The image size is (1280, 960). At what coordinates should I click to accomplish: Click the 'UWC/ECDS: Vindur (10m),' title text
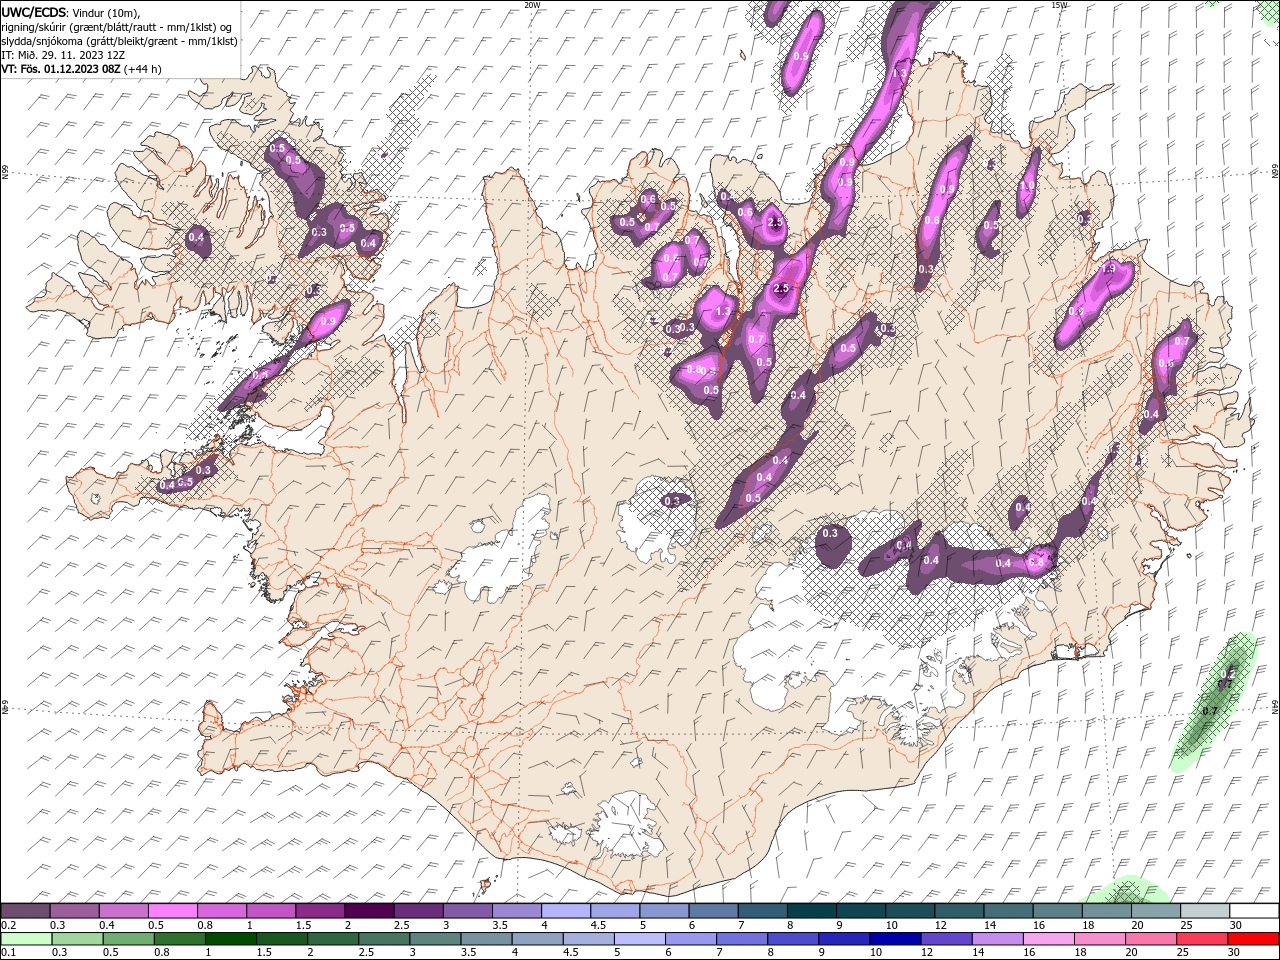click(71, 12)
